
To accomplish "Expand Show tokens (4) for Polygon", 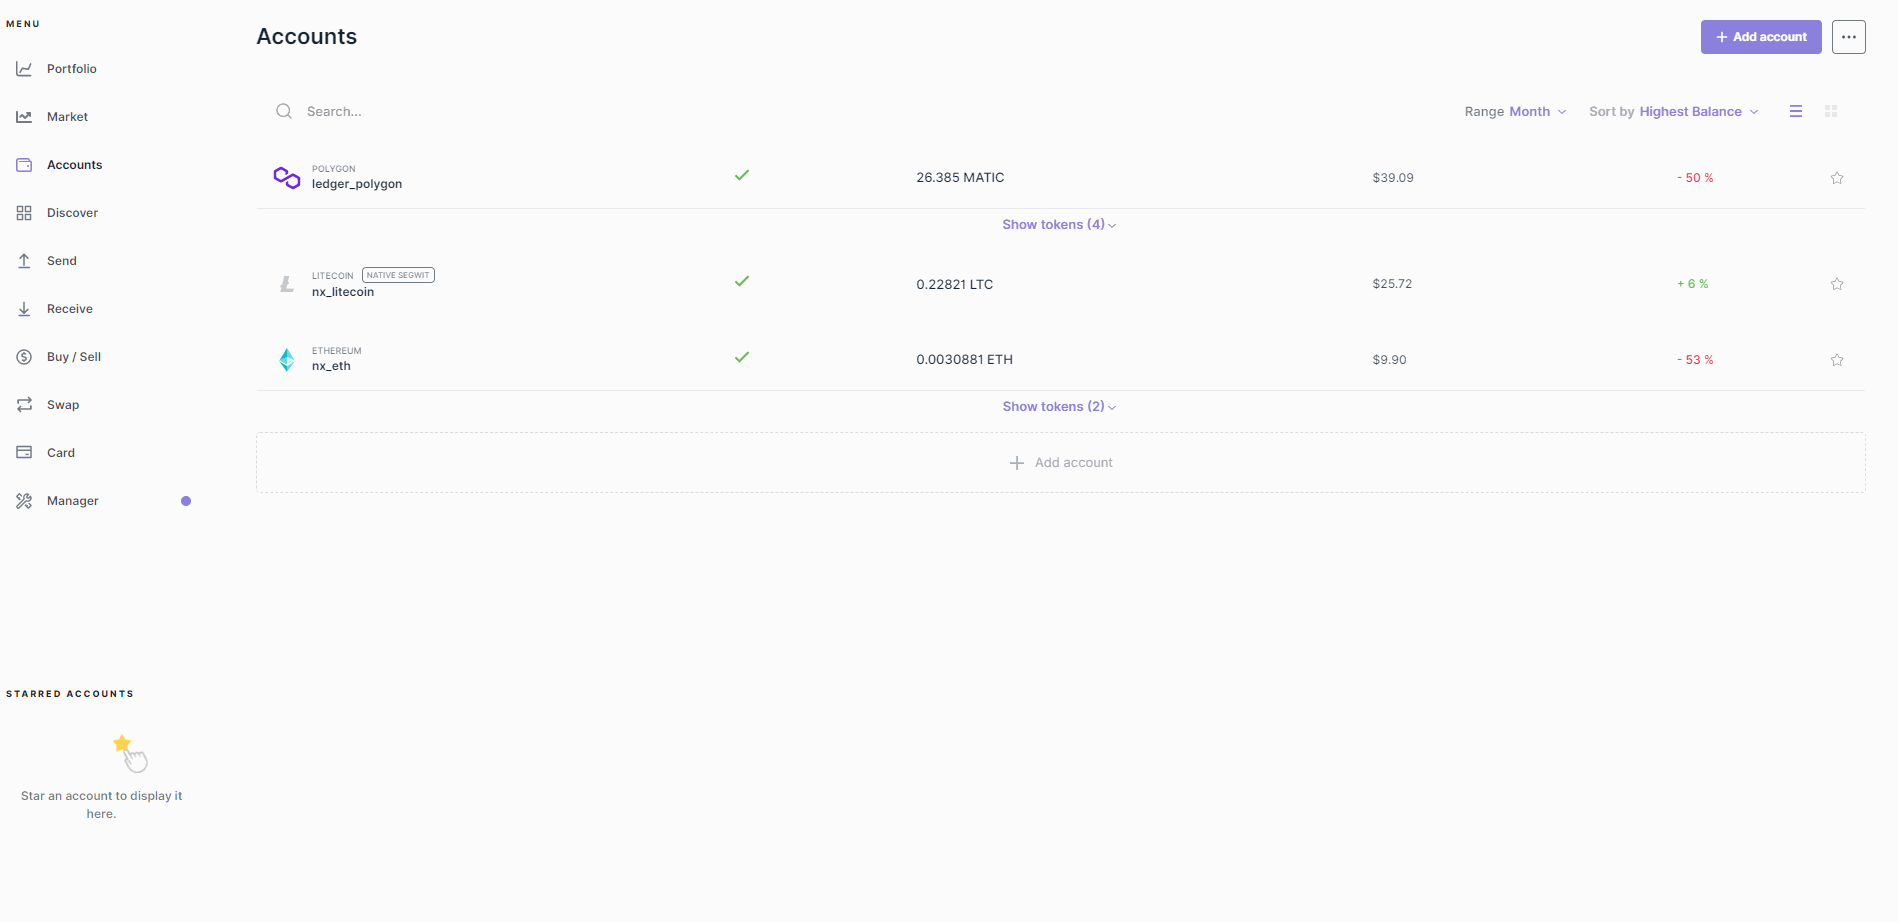I will point(1060,225).
